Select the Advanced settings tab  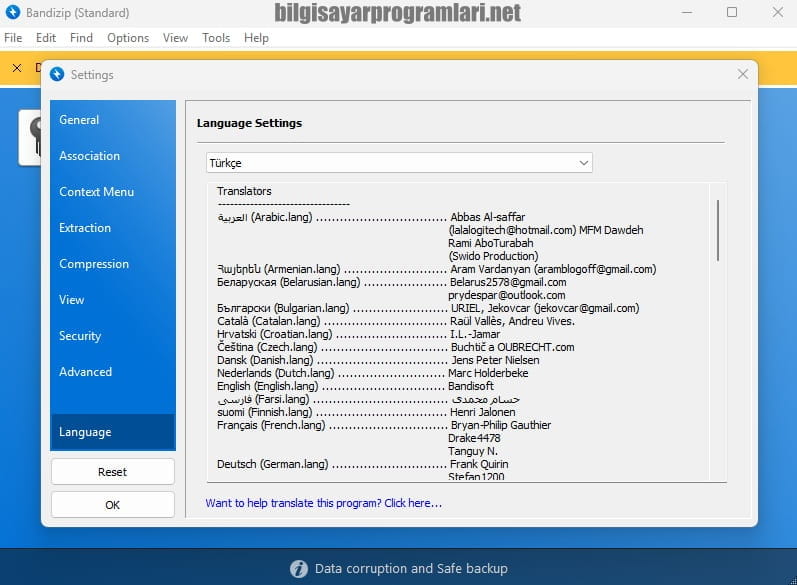point(113,372)
